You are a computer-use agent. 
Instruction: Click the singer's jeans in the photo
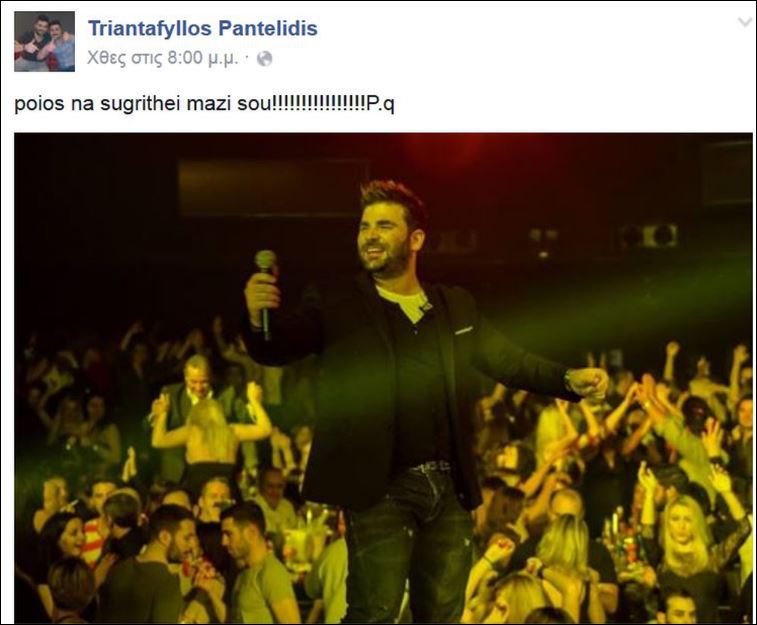coord(410,545)
